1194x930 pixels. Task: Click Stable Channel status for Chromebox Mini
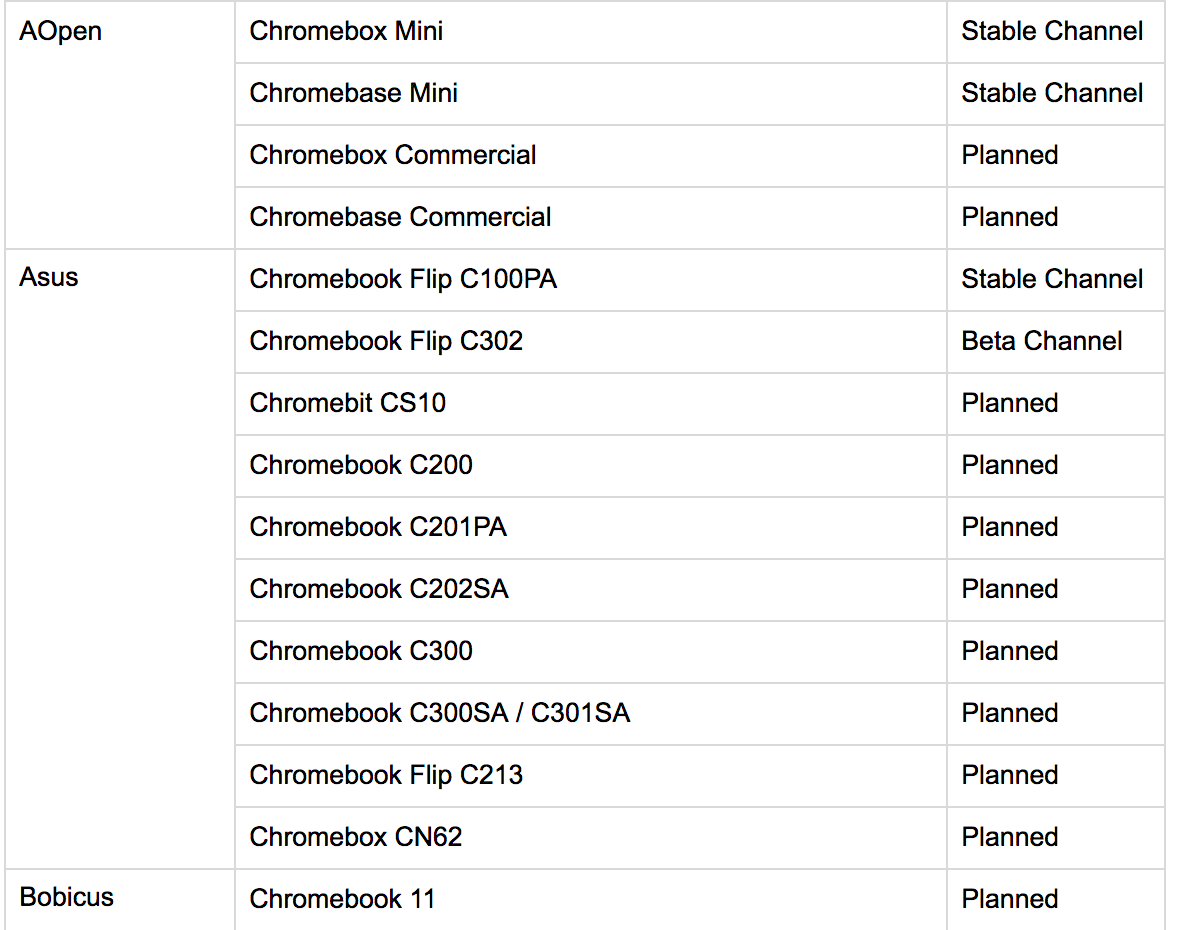click(1052, 31)
